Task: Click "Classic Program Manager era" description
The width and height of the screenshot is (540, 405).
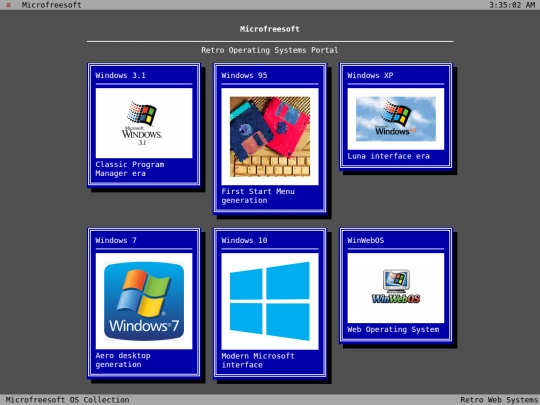Action: [x=130, y=169]
